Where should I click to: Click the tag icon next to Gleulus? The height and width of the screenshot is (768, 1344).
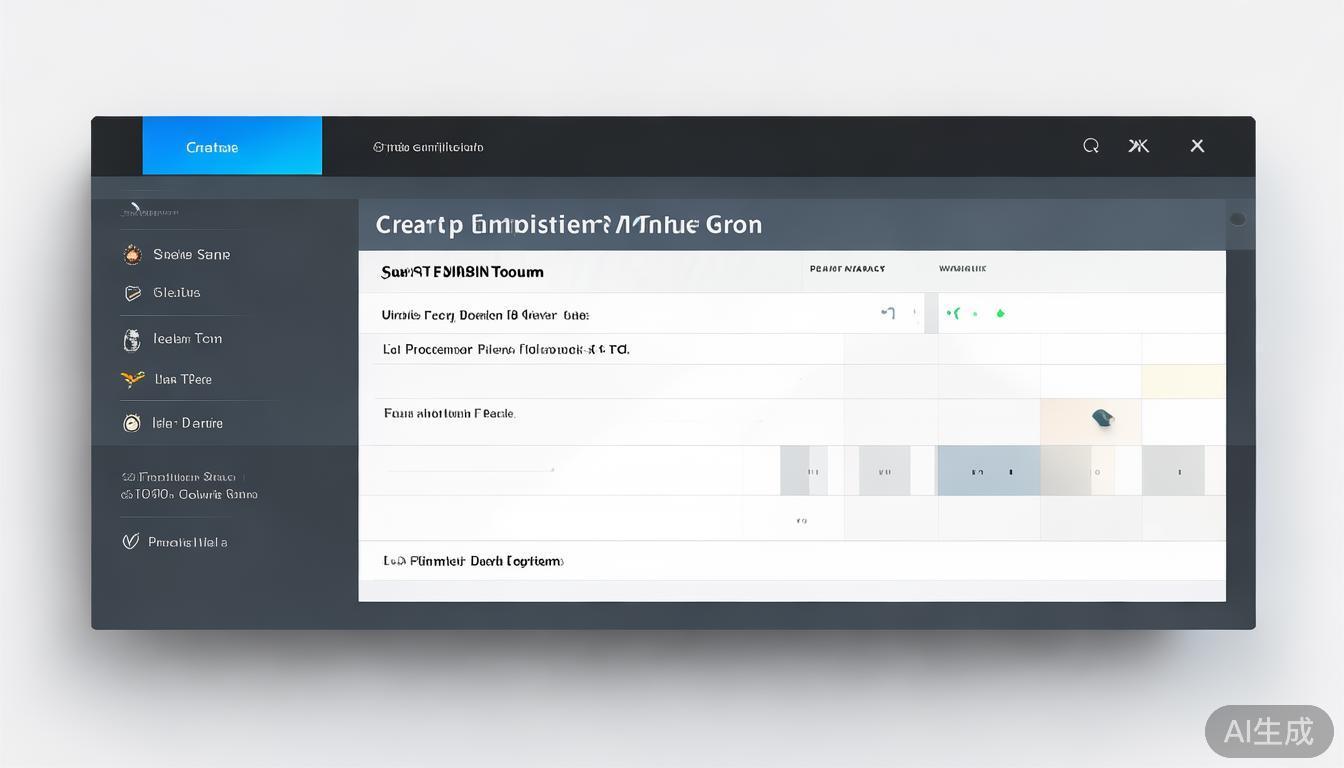tap(132, 293)
